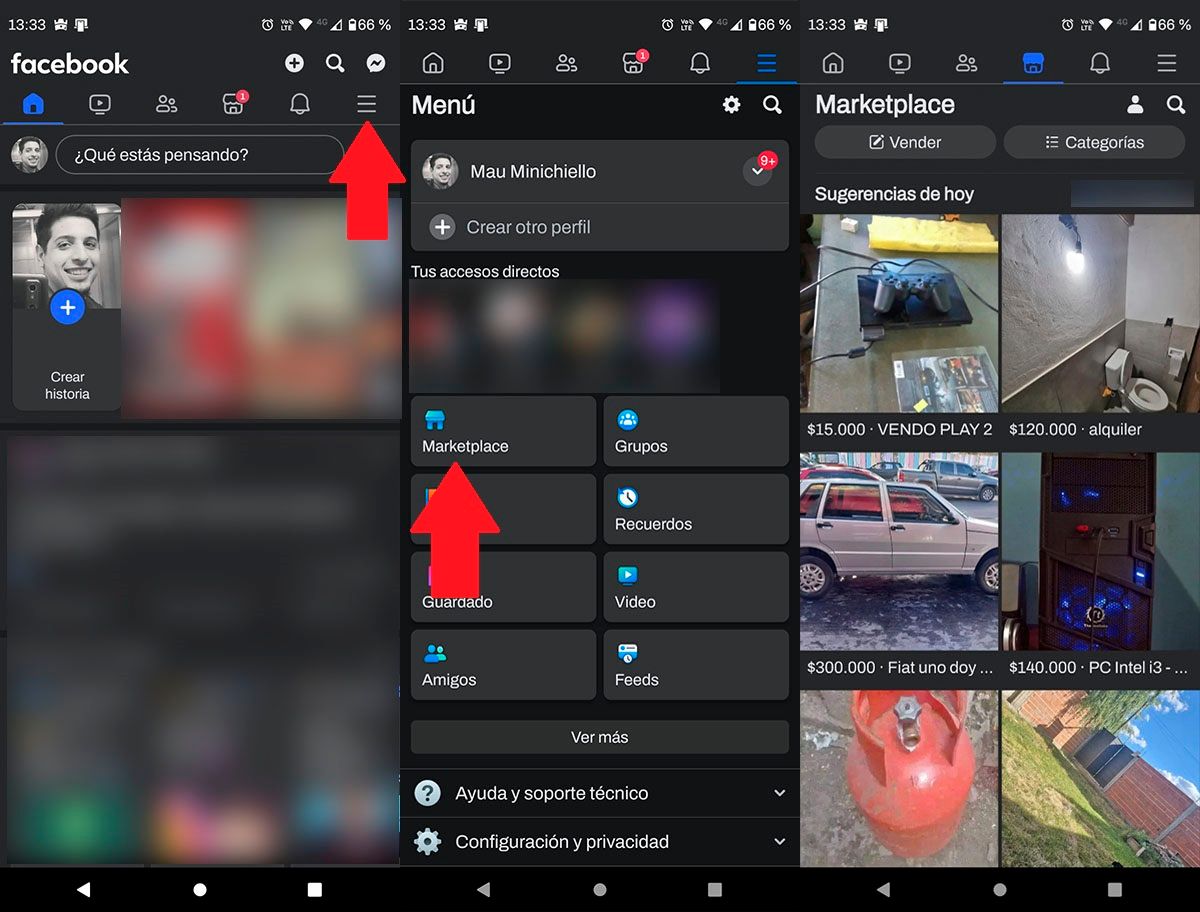Open Friends tab on facebook home screen
Viewport: 1200px width, 912px height.
tap(167, 104)
